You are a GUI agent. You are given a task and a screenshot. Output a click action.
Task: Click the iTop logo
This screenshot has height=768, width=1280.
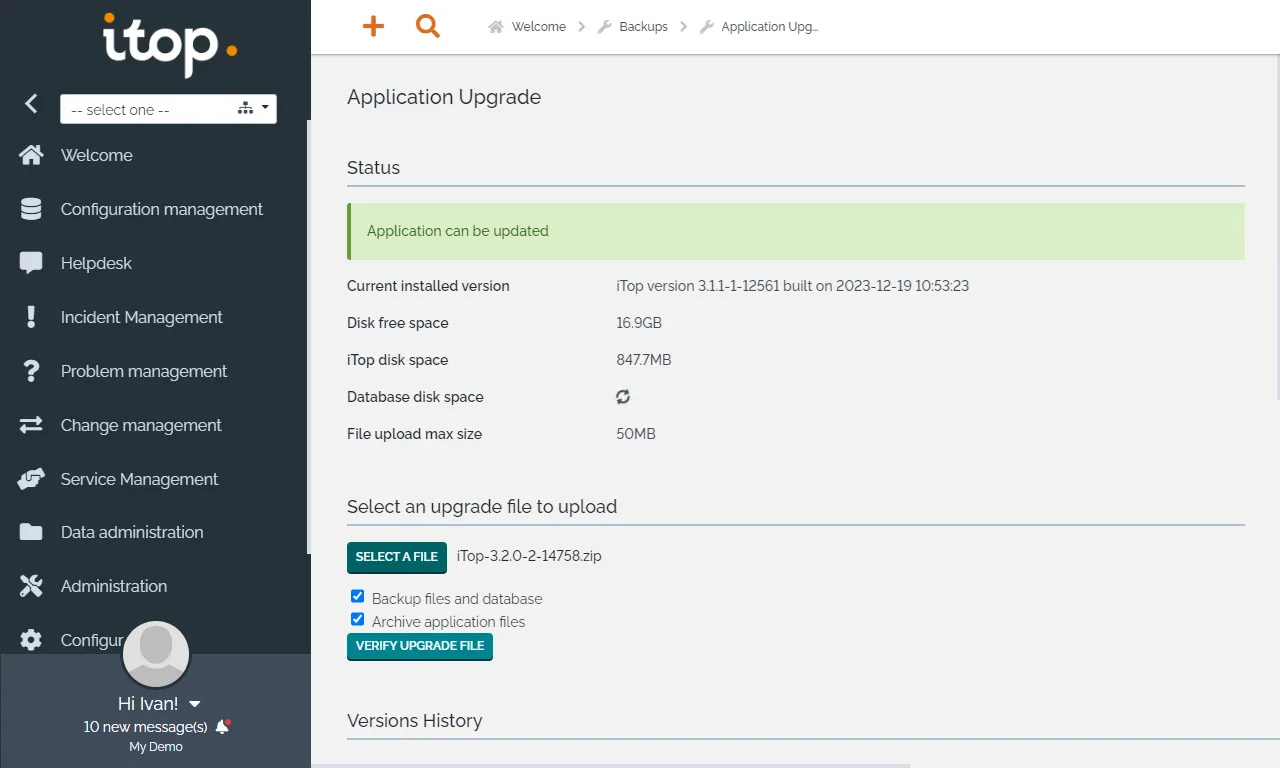170,44
